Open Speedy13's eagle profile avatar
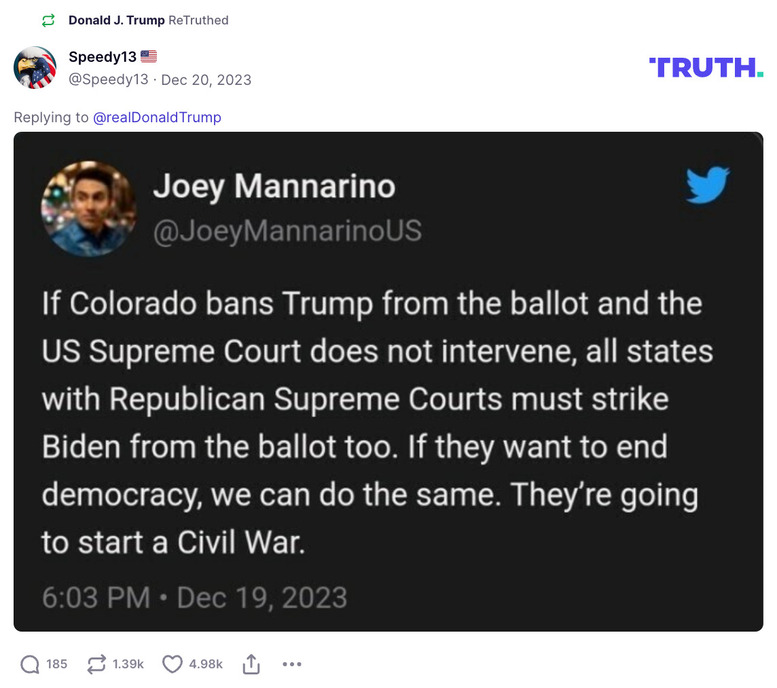This screenshot has height=688, width=777. pos(34,67)
